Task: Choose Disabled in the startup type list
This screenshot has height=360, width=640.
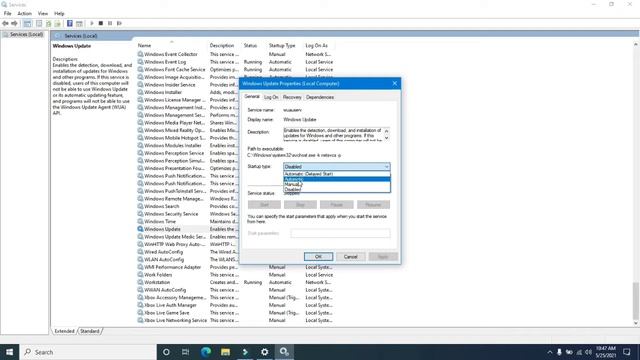Action: coord(337,189)
